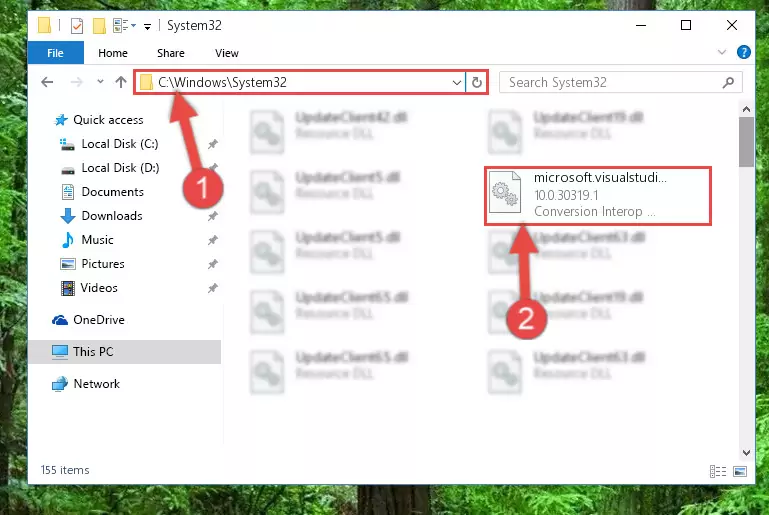The width and height of the screenshot is (769, 515).
Task: Go back with the Back arrow
Action: click(x=47, y=82)
